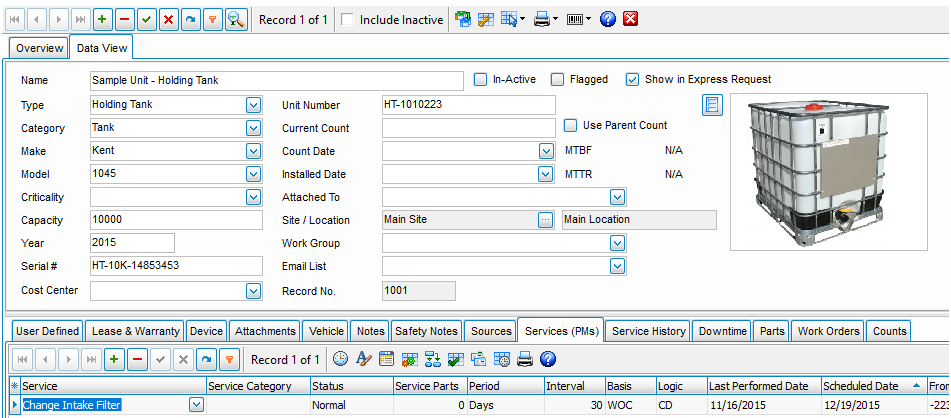
Task: Click the clock icon in Services toolbar
Action: [x=341, y=360]
